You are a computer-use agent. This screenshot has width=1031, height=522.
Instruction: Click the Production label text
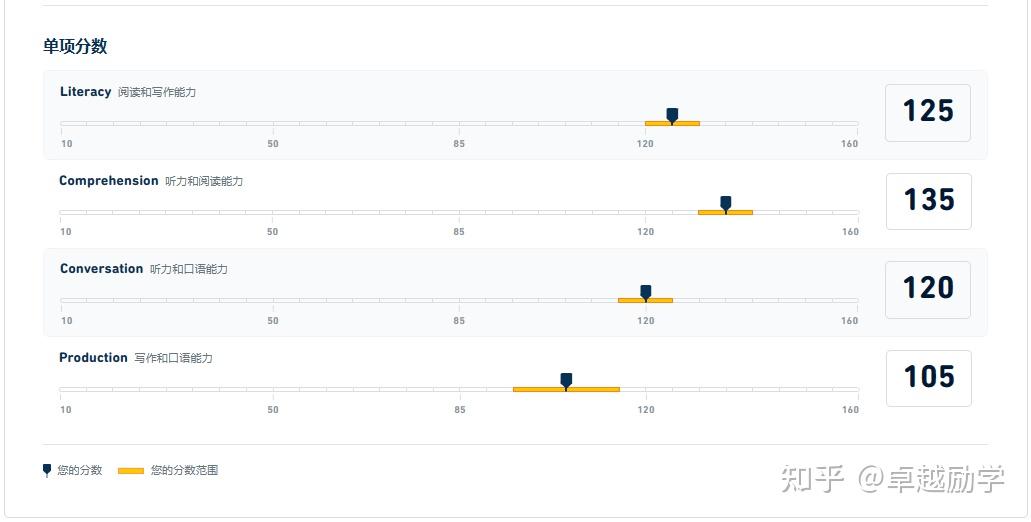93,358
